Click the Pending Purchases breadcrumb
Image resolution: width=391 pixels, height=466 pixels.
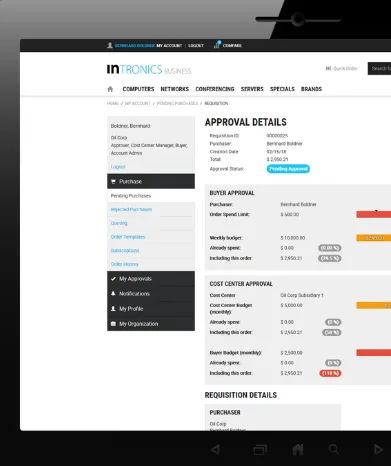tap(177, 103)
